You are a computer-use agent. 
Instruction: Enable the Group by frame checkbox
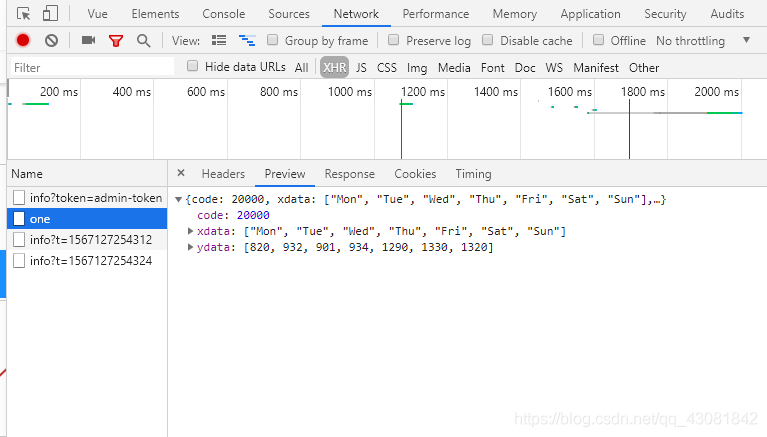(272, 40)
